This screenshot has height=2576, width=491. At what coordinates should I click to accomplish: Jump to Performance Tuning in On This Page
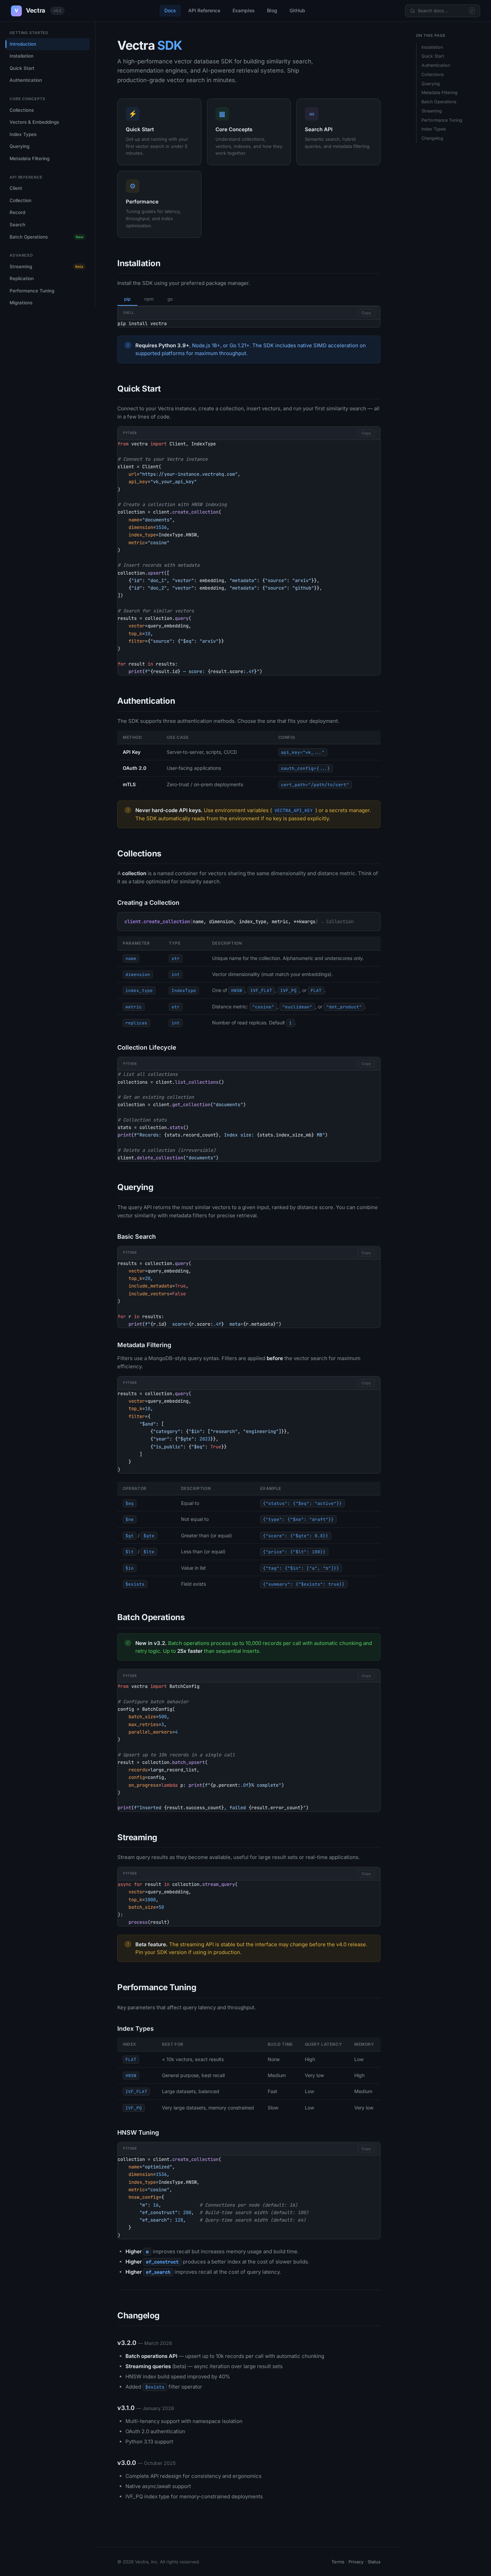tap(442, 120)
